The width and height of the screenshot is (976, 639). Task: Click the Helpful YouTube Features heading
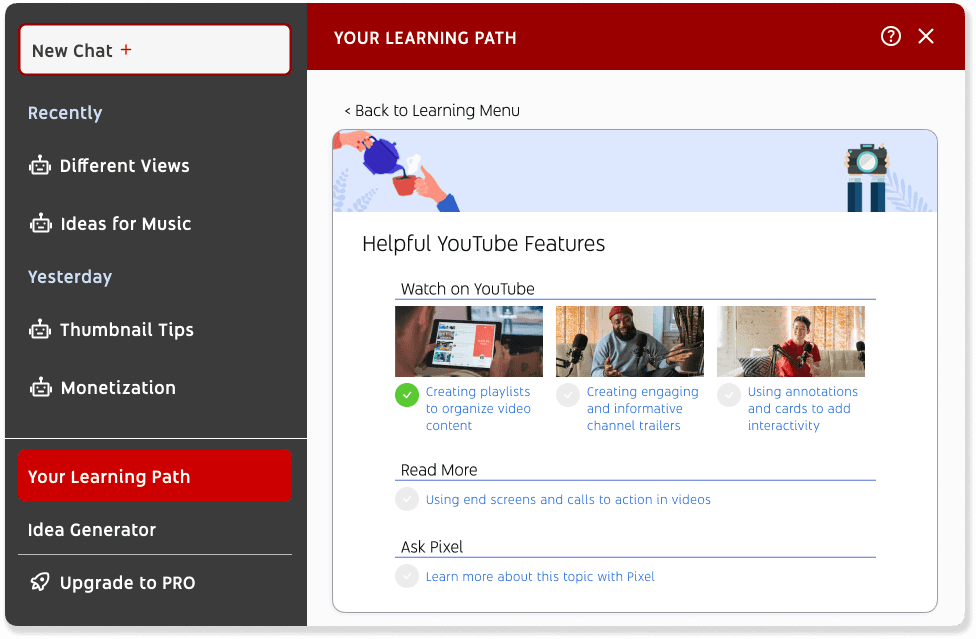click(484, 244)
